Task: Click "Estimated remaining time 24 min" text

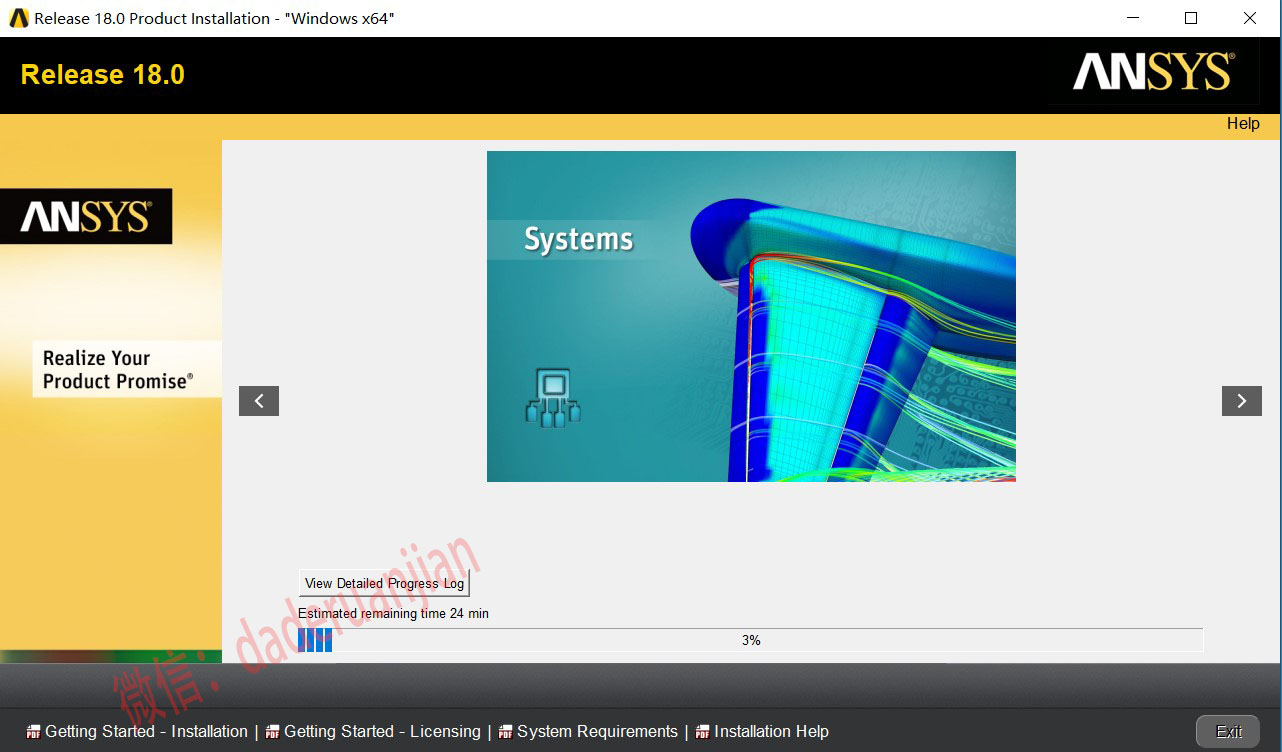Action: (x=393, y=613)
